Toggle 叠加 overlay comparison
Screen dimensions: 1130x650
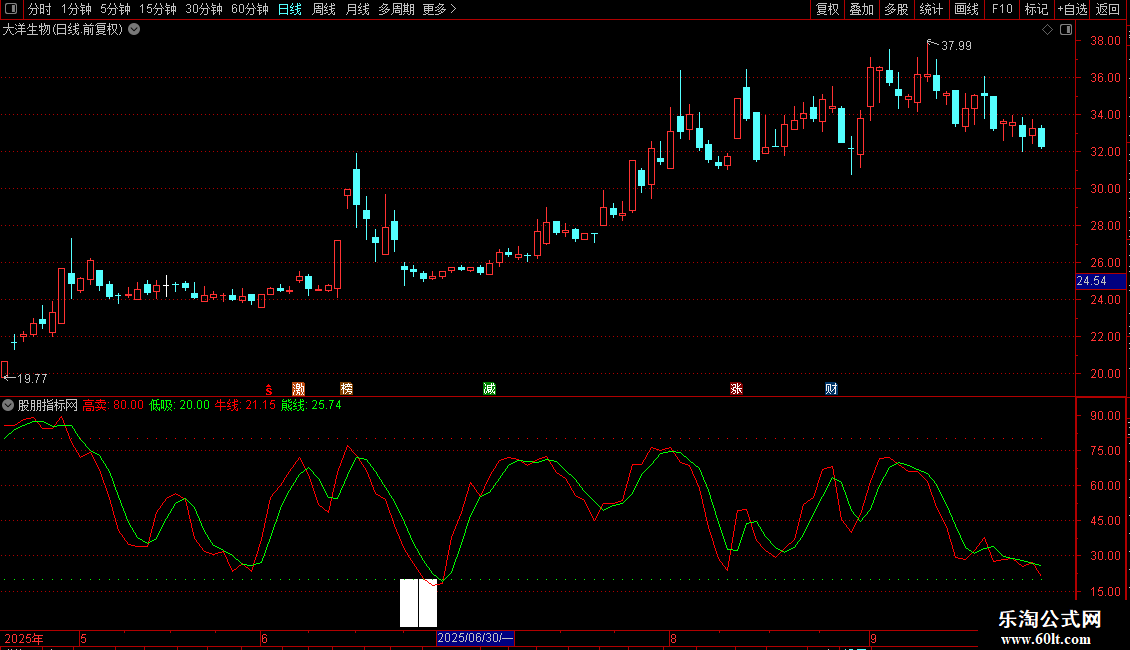coord(861,9)
